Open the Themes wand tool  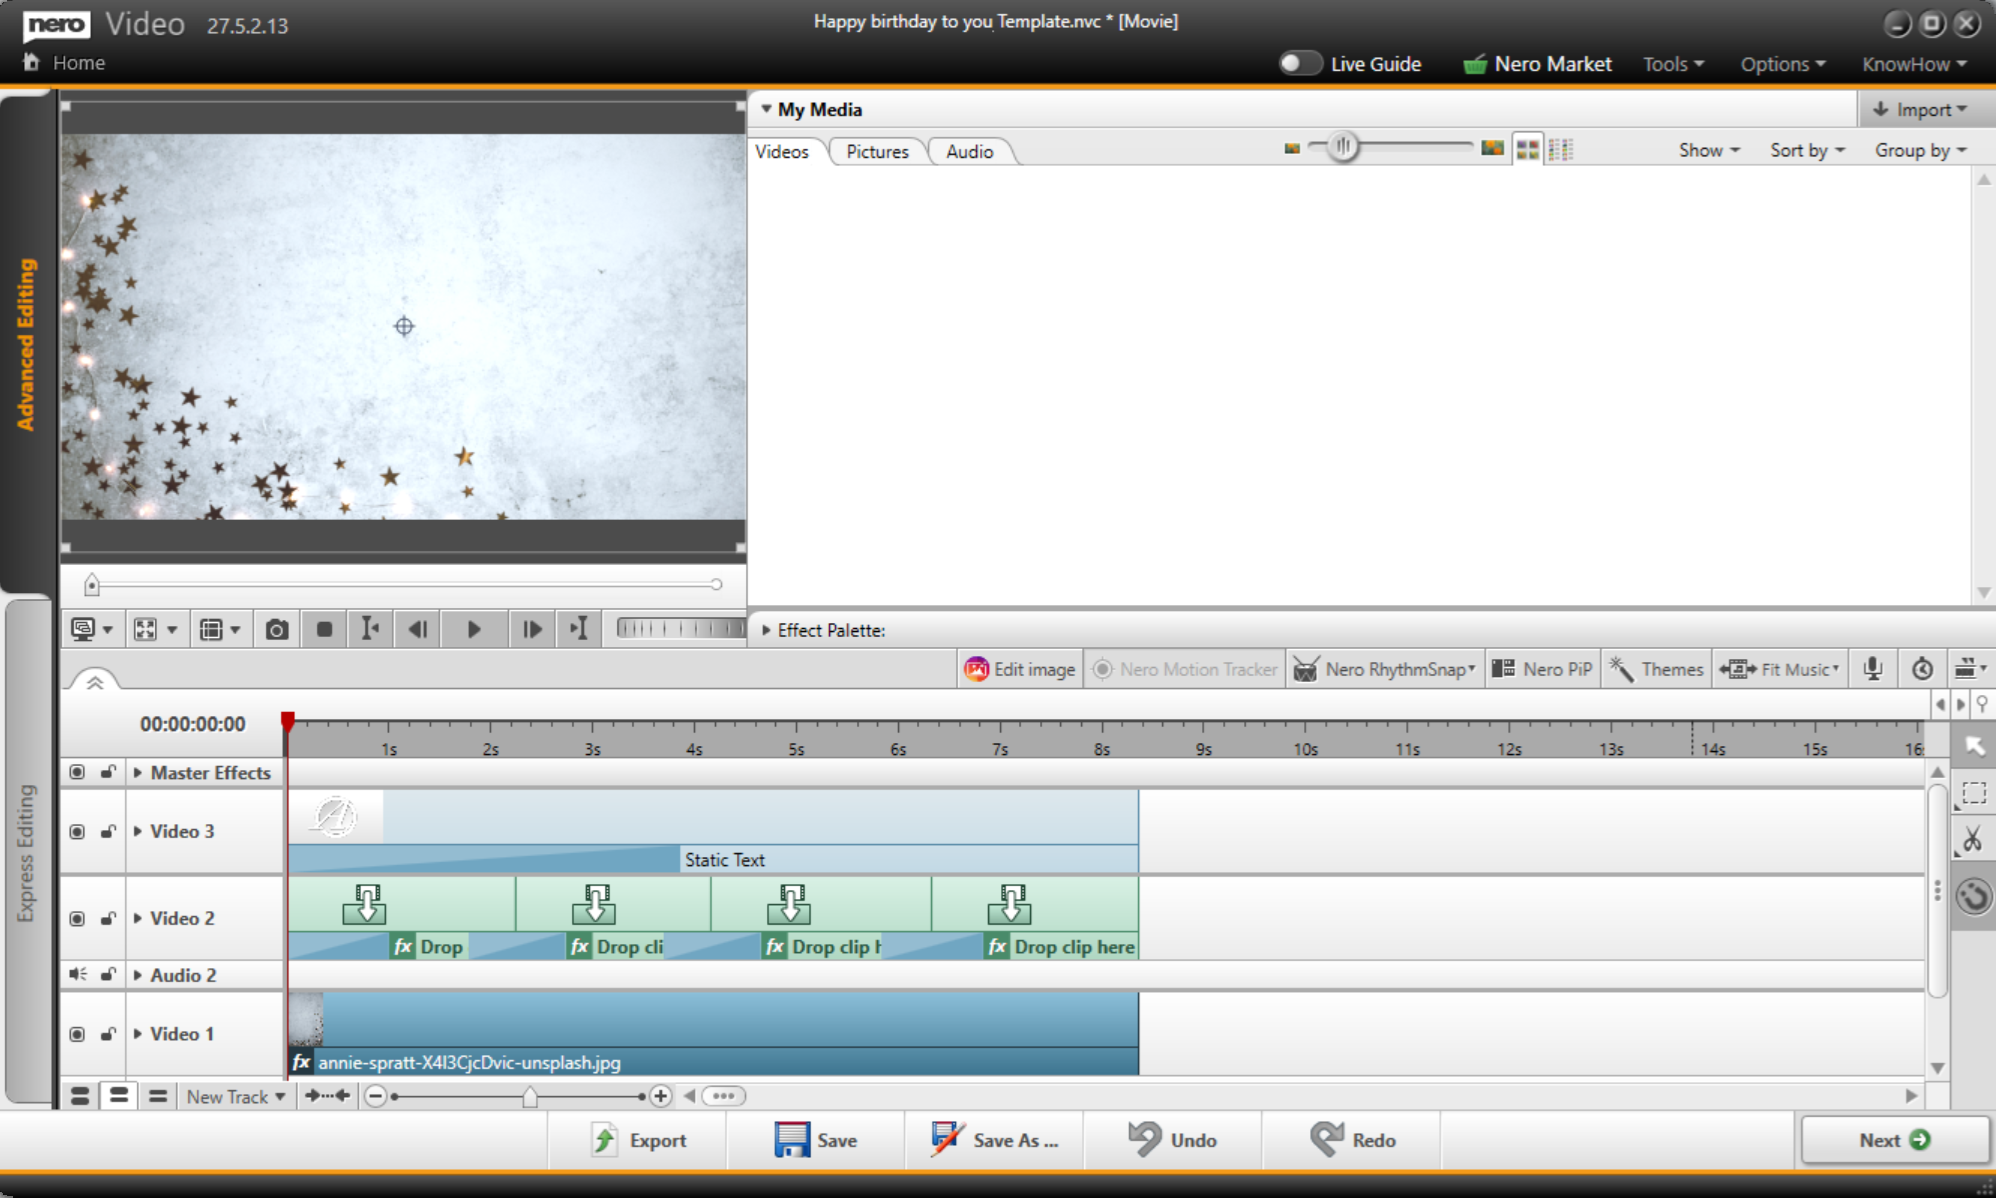pos(1656,669)
